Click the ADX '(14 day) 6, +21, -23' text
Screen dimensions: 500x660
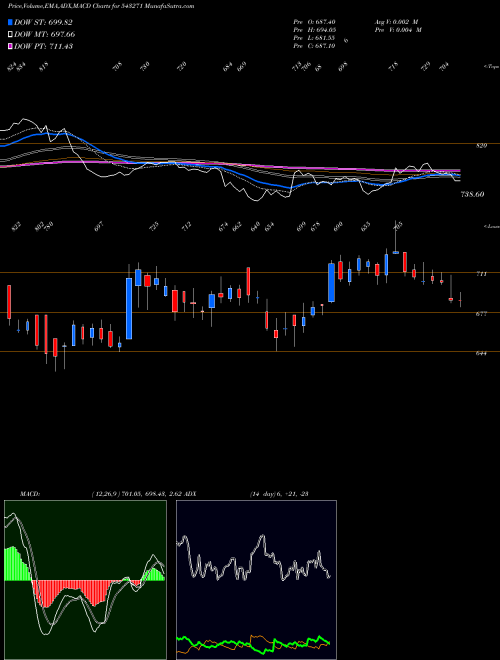click(279, 494)
